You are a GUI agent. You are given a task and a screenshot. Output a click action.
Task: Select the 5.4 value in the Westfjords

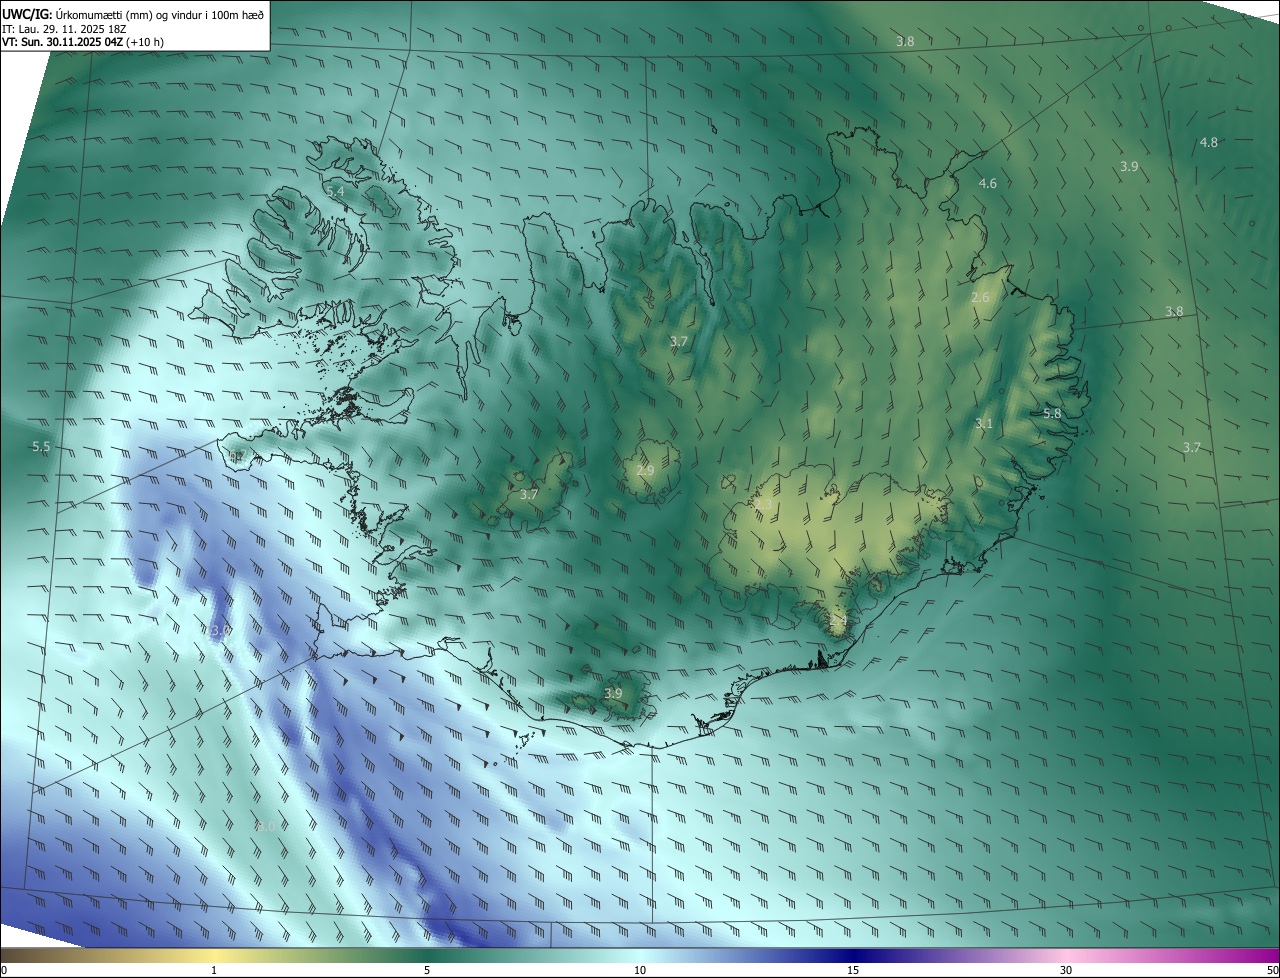(335, 190)
